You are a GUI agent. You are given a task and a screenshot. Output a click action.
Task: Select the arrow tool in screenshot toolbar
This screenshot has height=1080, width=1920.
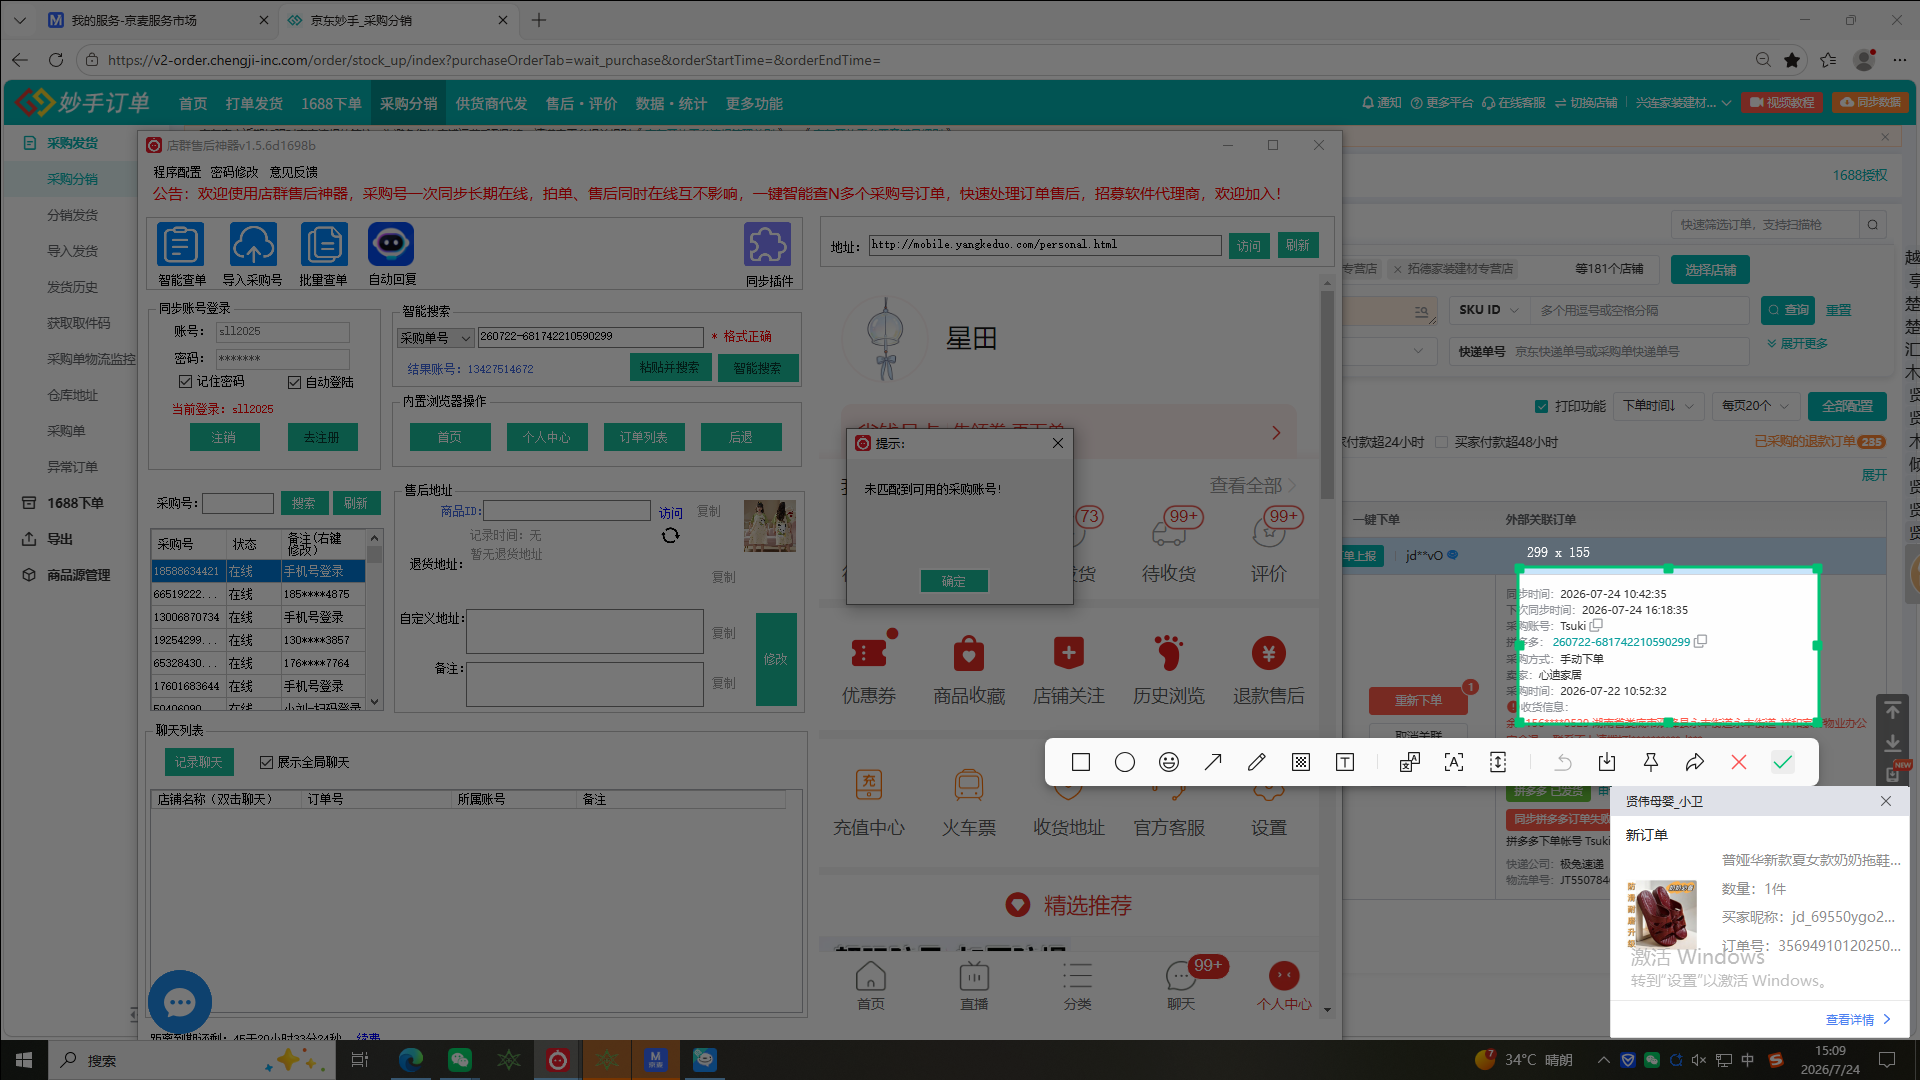pos(1213,763)
